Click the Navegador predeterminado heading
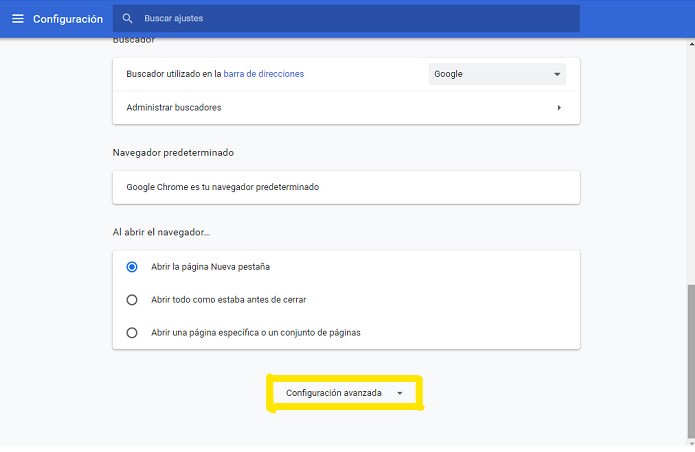This screenshot has width=695, height=452. pos(173,152)
